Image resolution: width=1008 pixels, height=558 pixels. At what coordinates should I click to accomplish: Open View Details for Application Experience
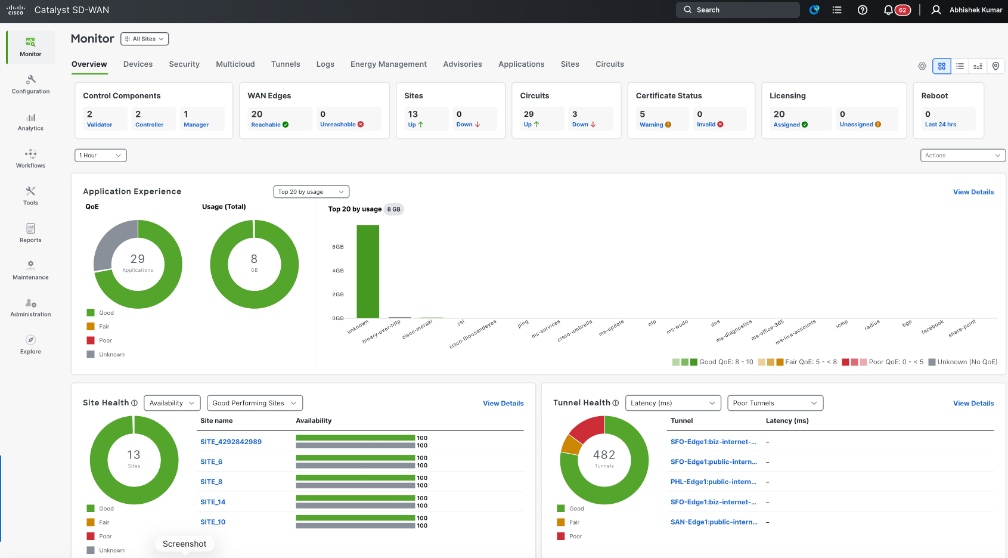click(973, 192)
